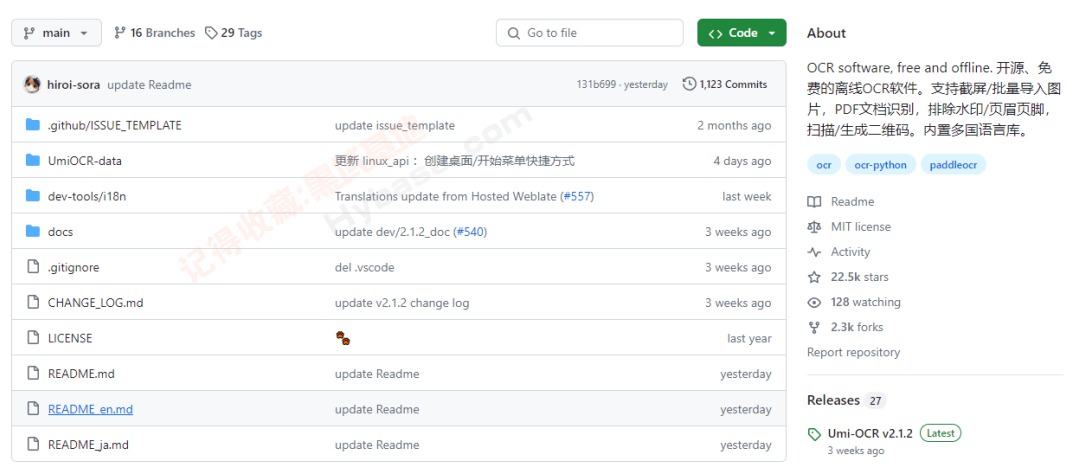This screenshot has width=1072, height=468.
Task: Click the Readme book icon
Action: point(814,202)
